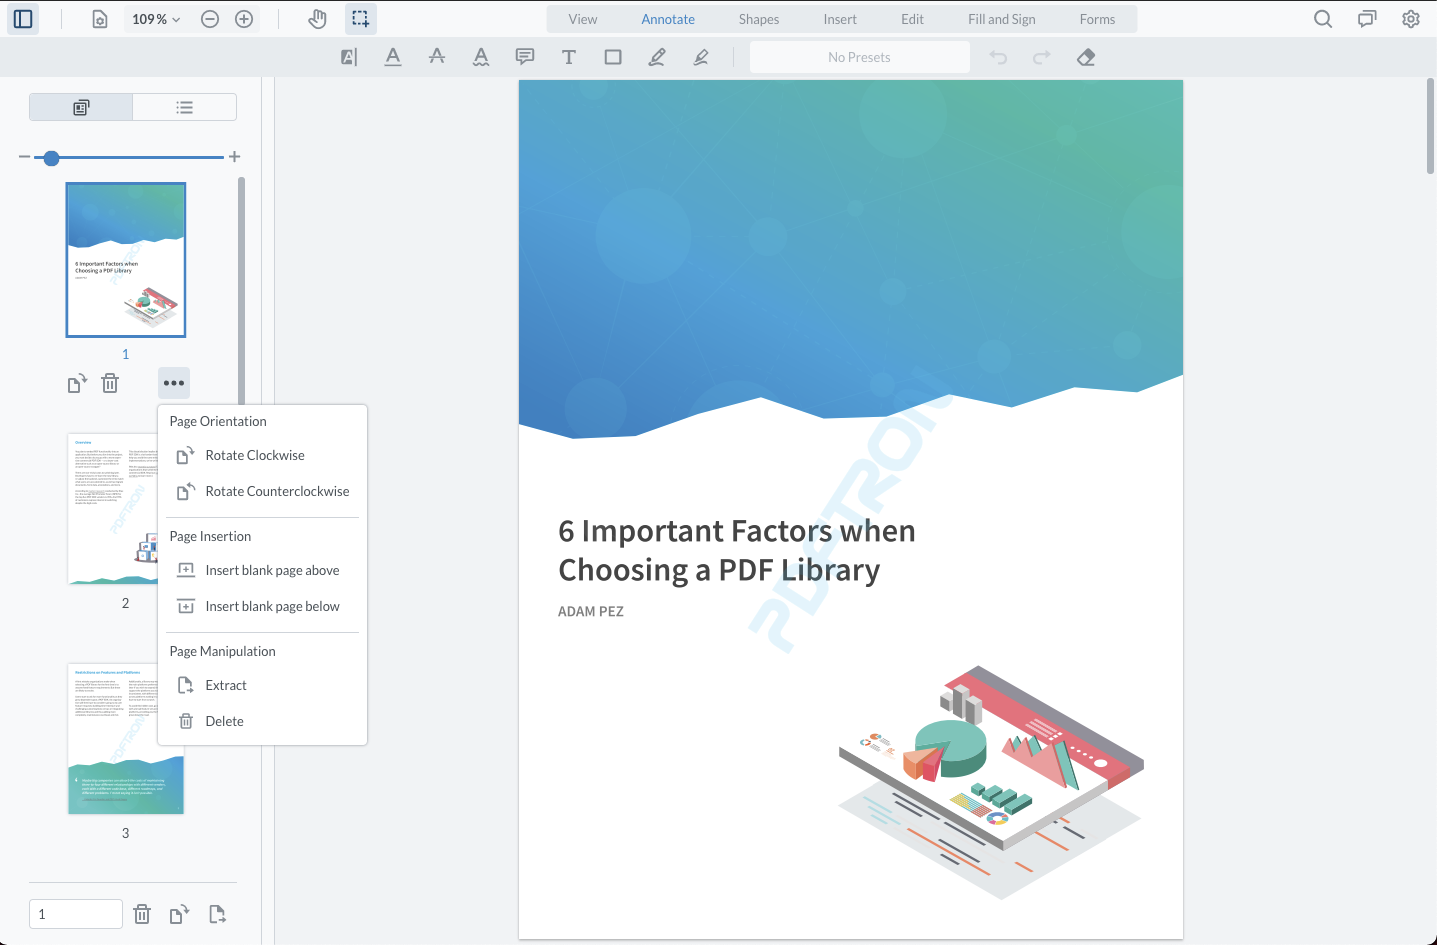Select the page 1 thumbnail
This screenshot has height=945, width=1437.
(126, 260)
